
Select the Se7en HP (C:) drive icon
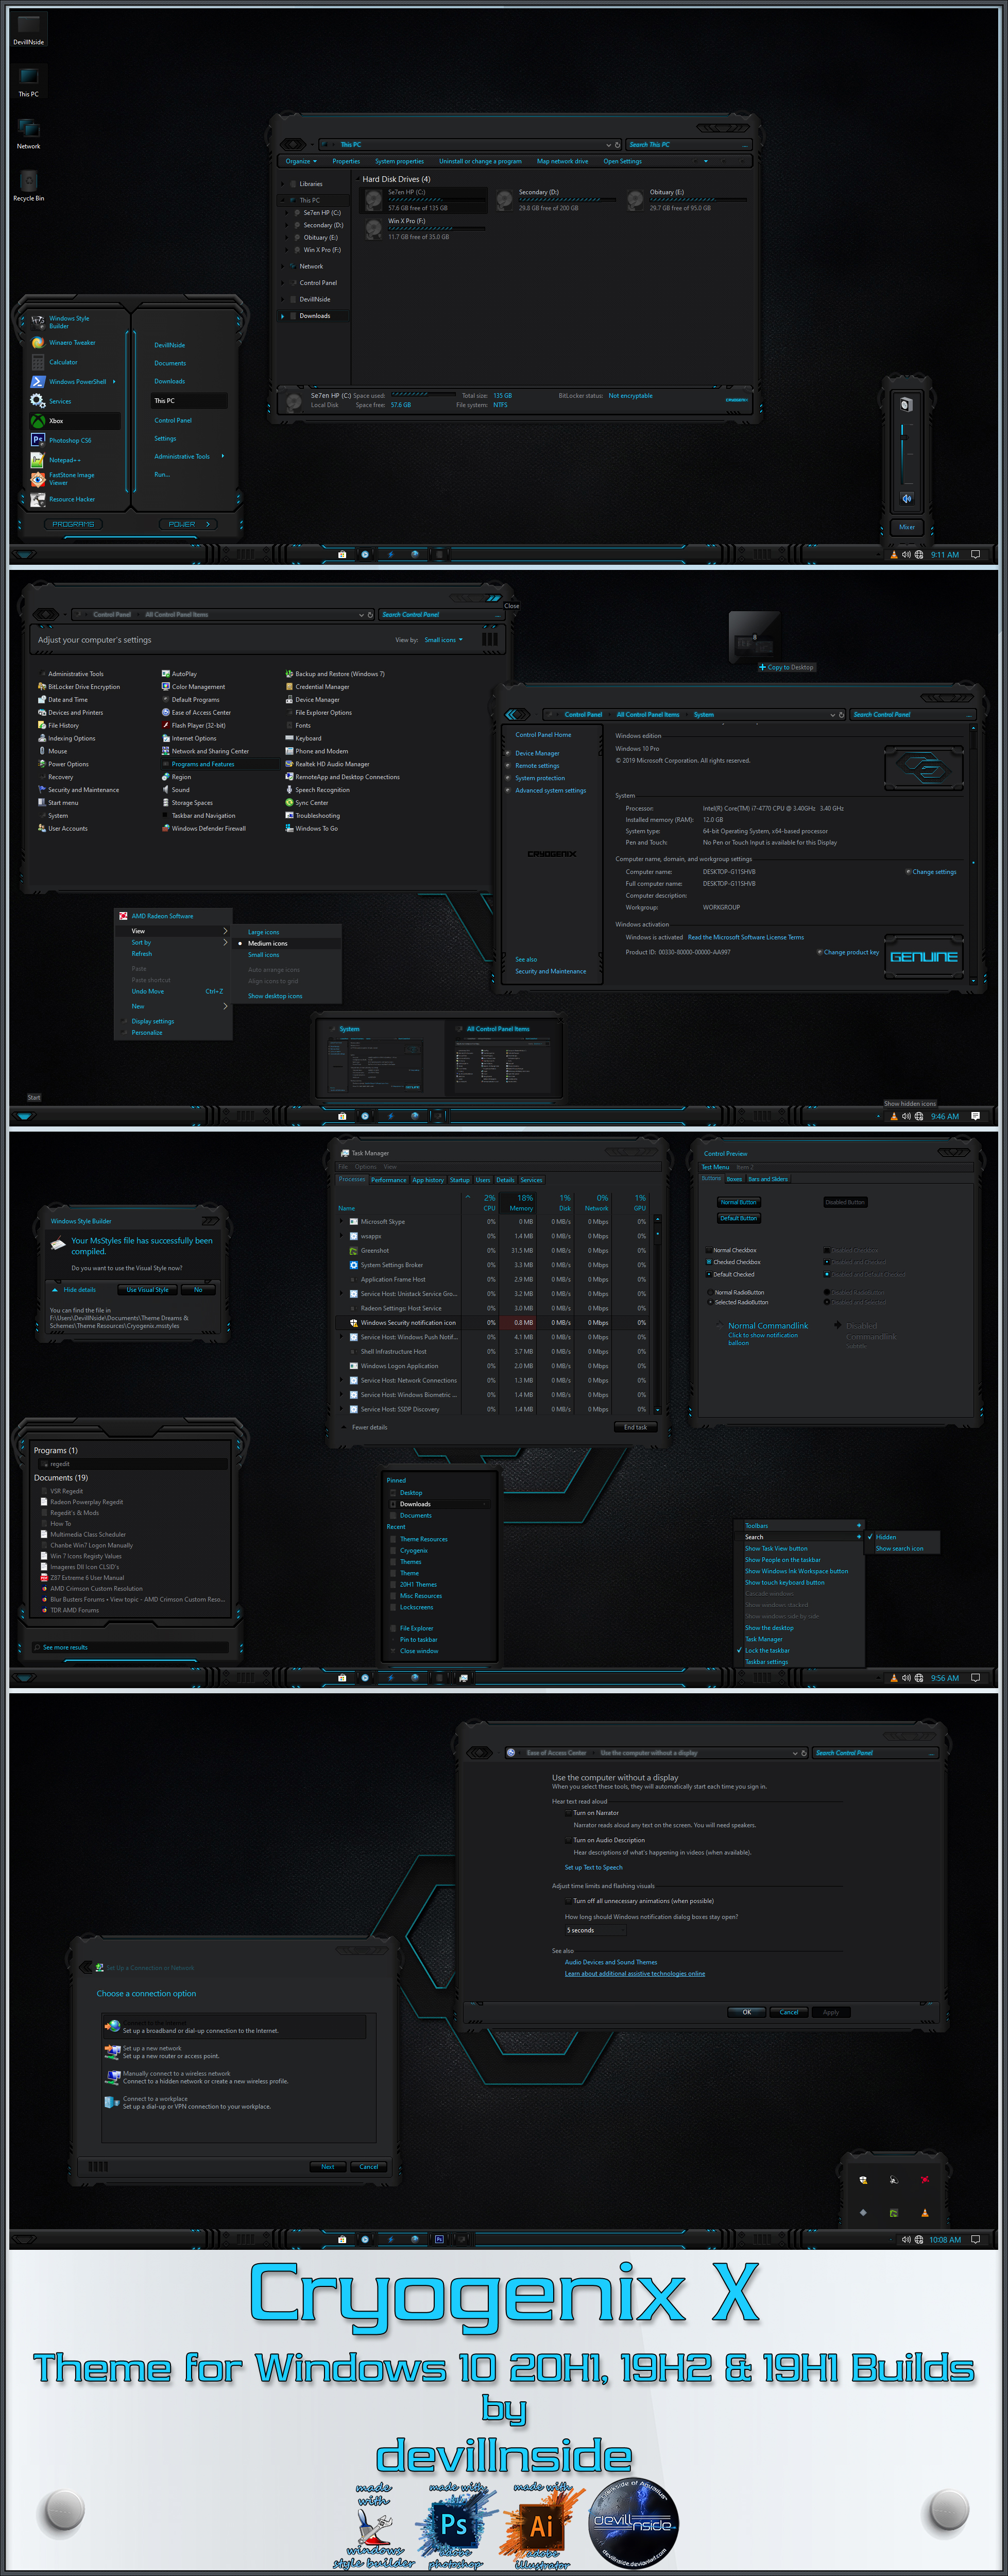(x=374, y=200)
